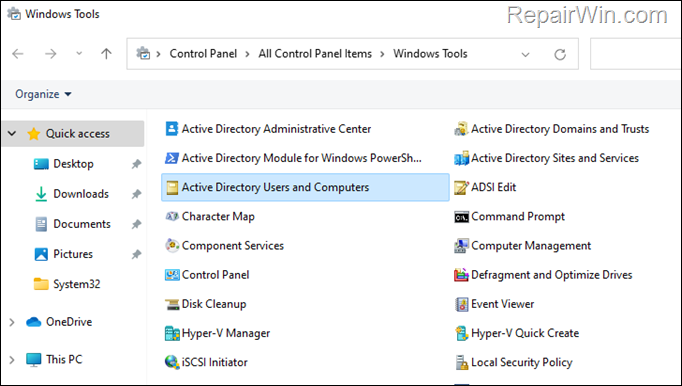Click the iSCSI Initiator icon
The image size is (682, 386).
(172, 363)
